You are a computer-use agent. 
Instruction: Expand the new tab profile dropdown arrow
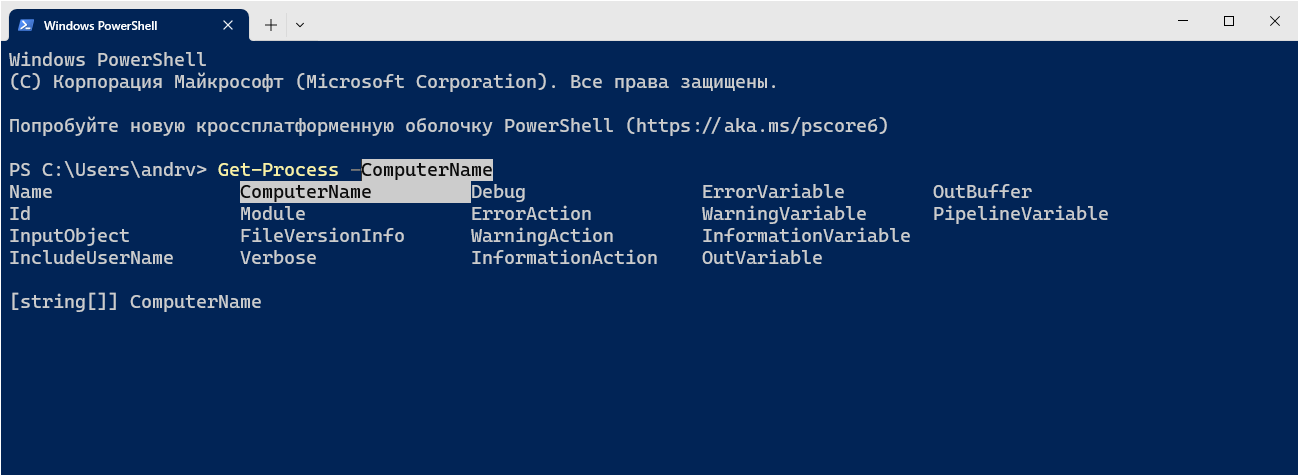[300, 24]
